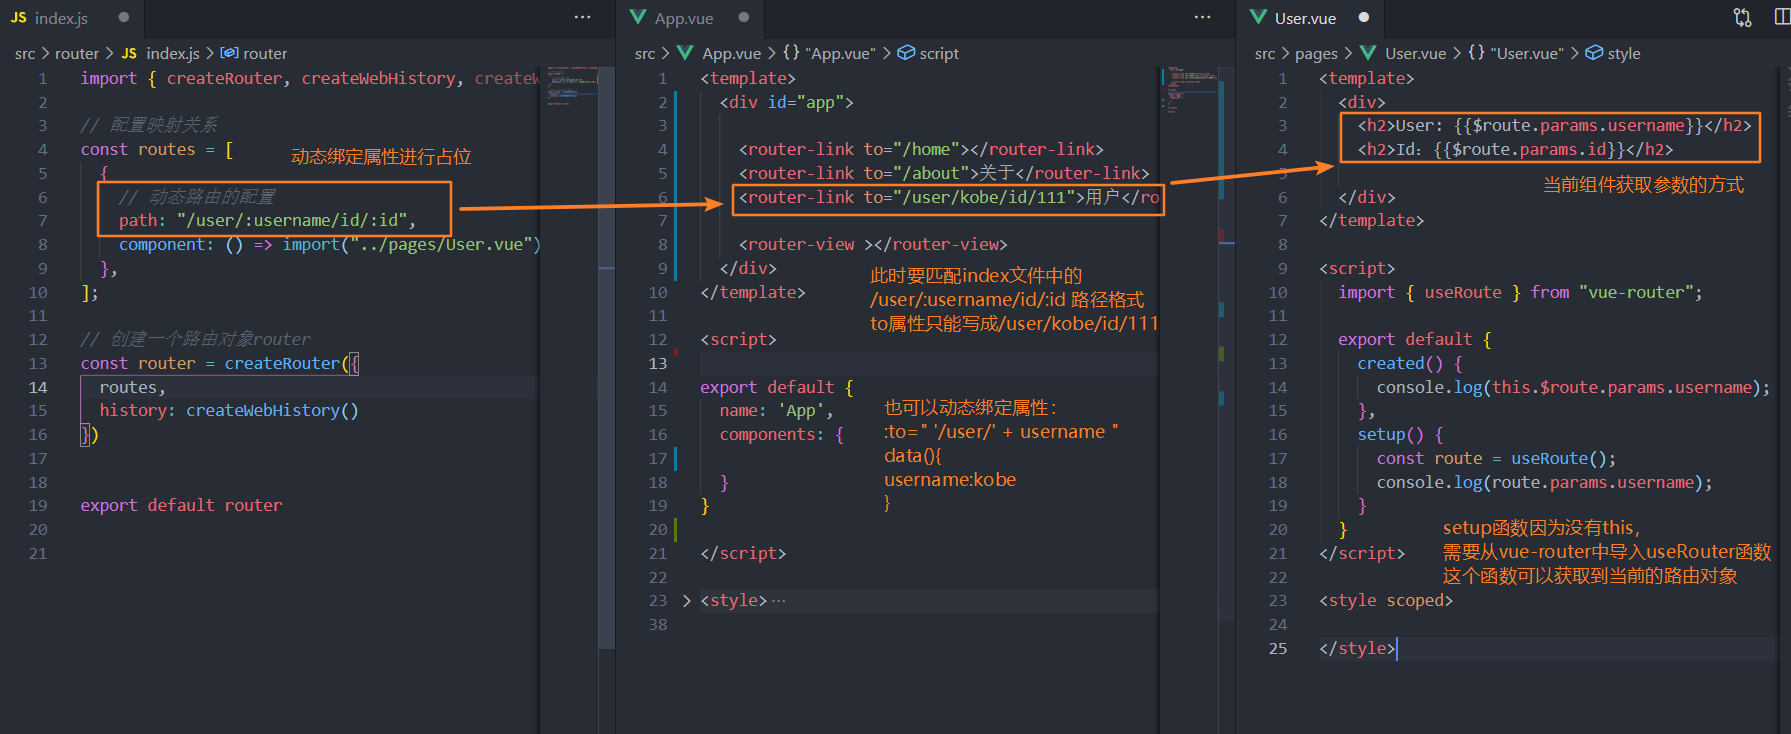Click the split editor icon at top right
Screen dimensions: 1791x734
pos(1784,18)
